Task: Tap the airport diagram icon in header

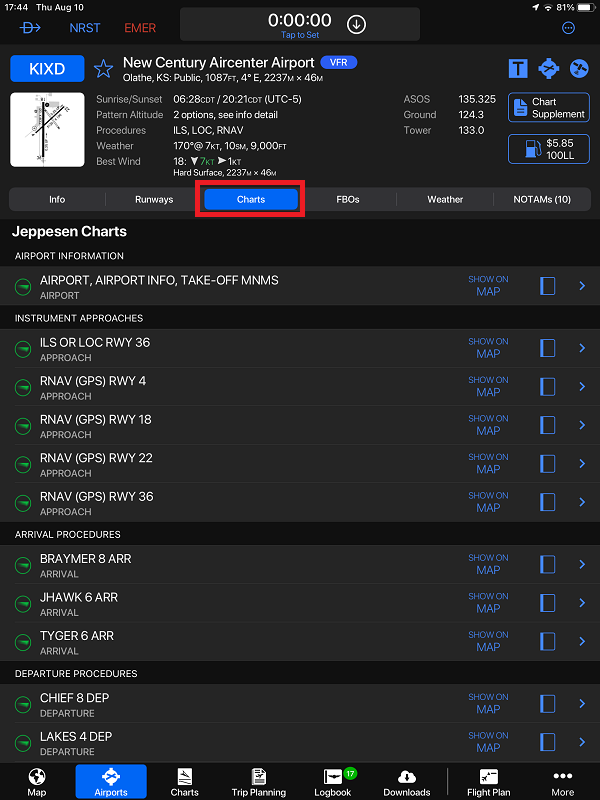Action: 548,68
